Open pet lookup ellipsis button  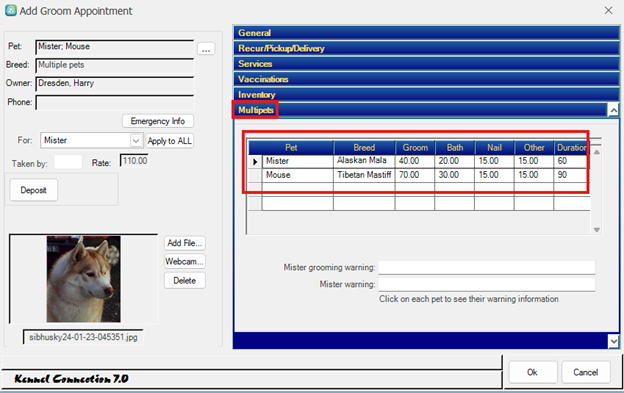click(x=206, y=49)
